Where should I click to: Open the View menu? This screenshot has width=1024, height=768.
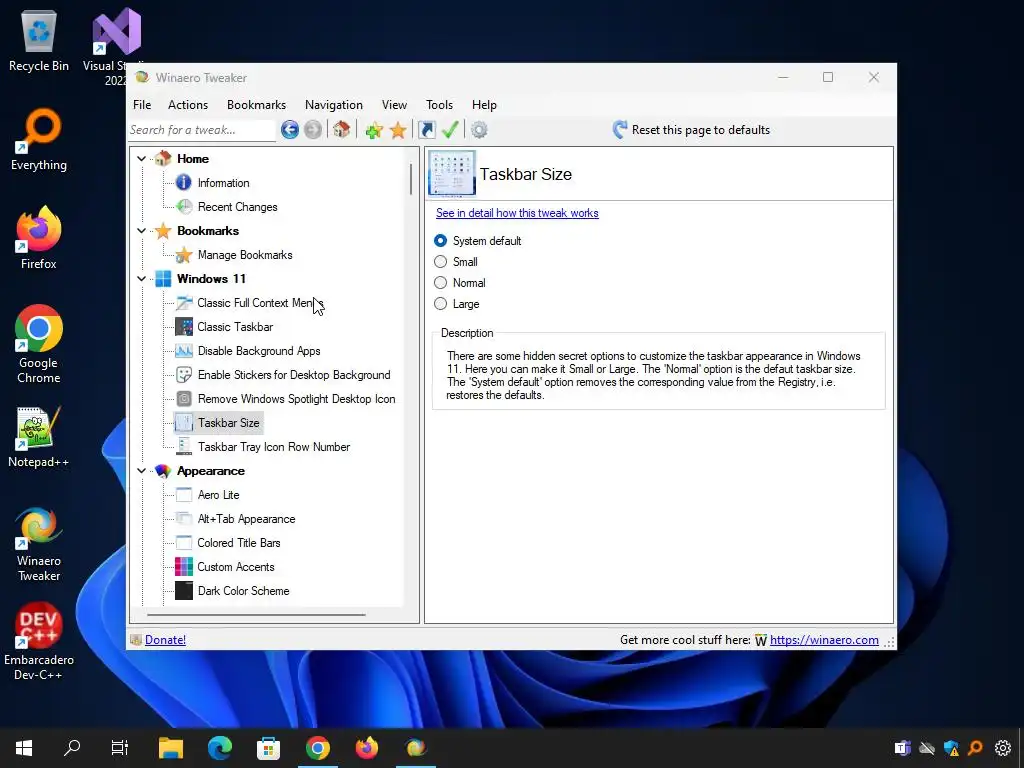(x=394, y=104)
